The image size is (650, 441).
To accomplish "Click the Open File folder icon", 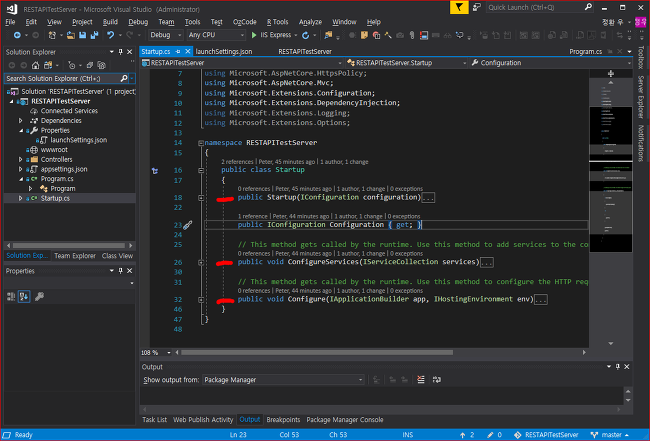I will pyautogui.click(x=71, y=35).
